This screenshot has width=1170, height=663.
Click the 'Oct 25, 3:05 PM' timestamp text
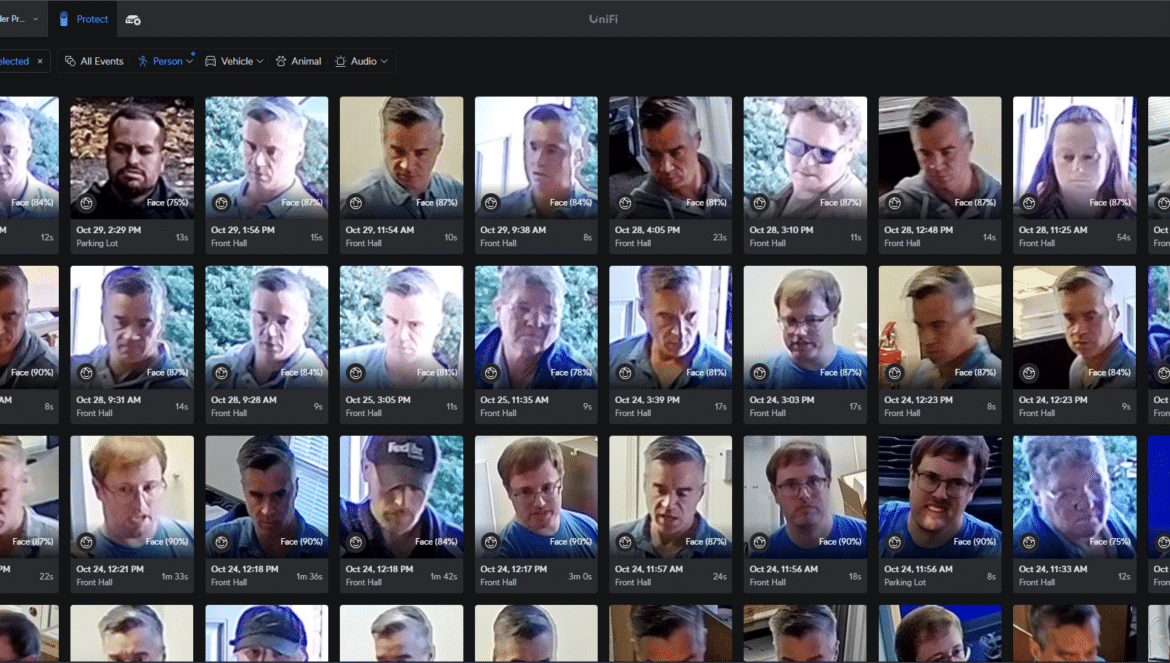(x=378, y=400)
